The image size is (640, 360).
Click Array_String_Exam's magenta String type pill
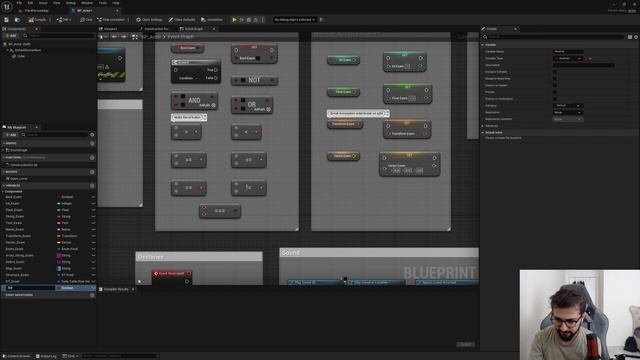tap(59, 256)
